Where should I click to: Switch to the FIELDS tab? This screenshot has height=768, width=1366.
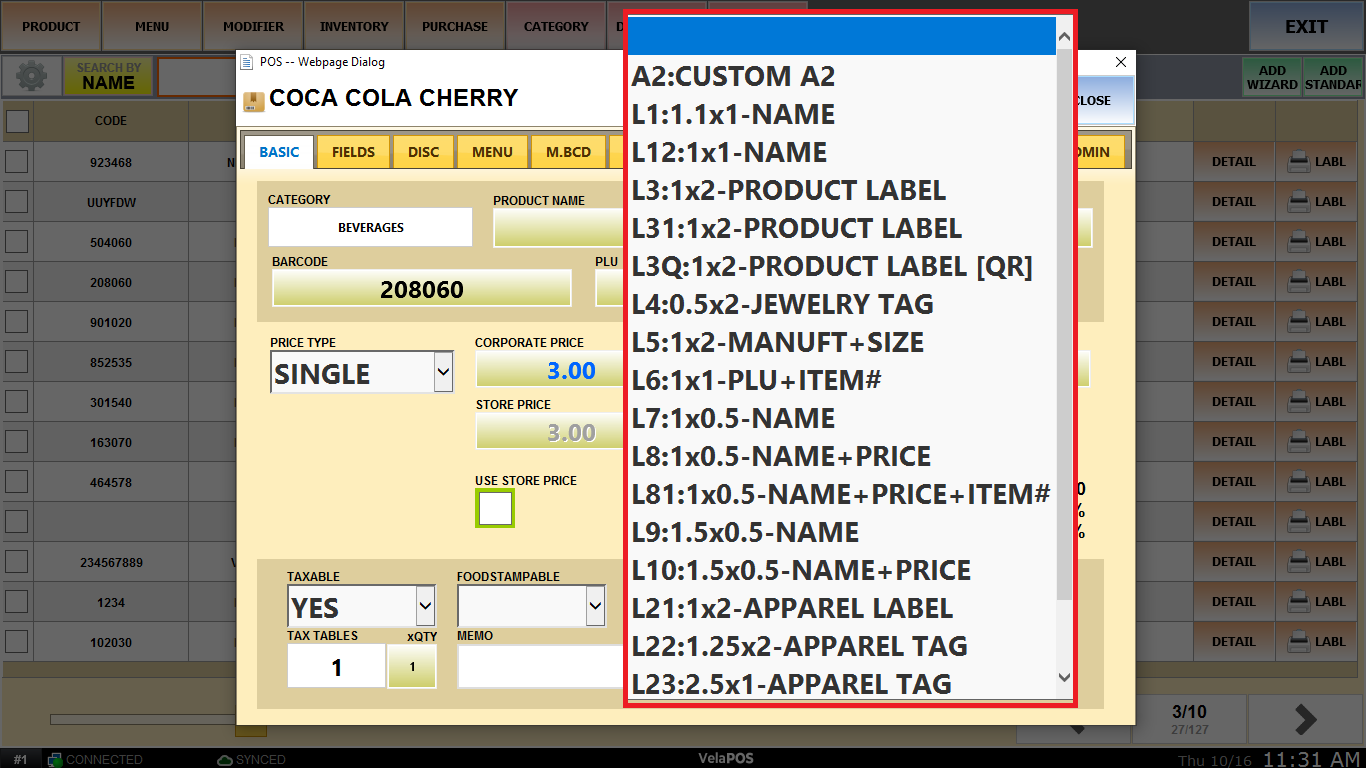coord(353,152)
